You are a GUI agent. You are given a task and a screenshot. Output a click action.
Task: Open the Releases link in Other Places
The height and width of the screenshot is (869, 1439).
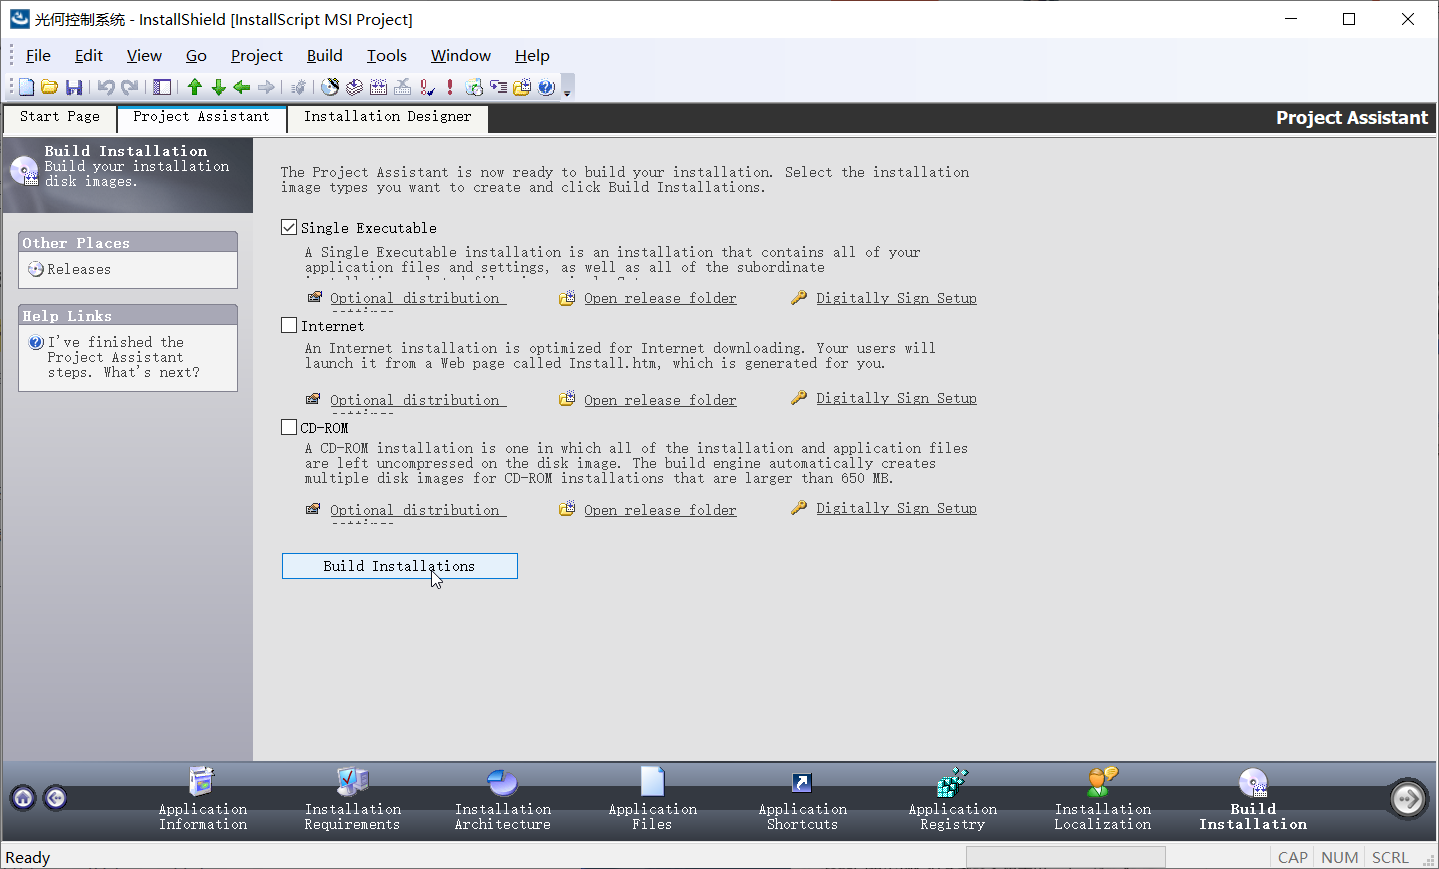coord(78,269)
